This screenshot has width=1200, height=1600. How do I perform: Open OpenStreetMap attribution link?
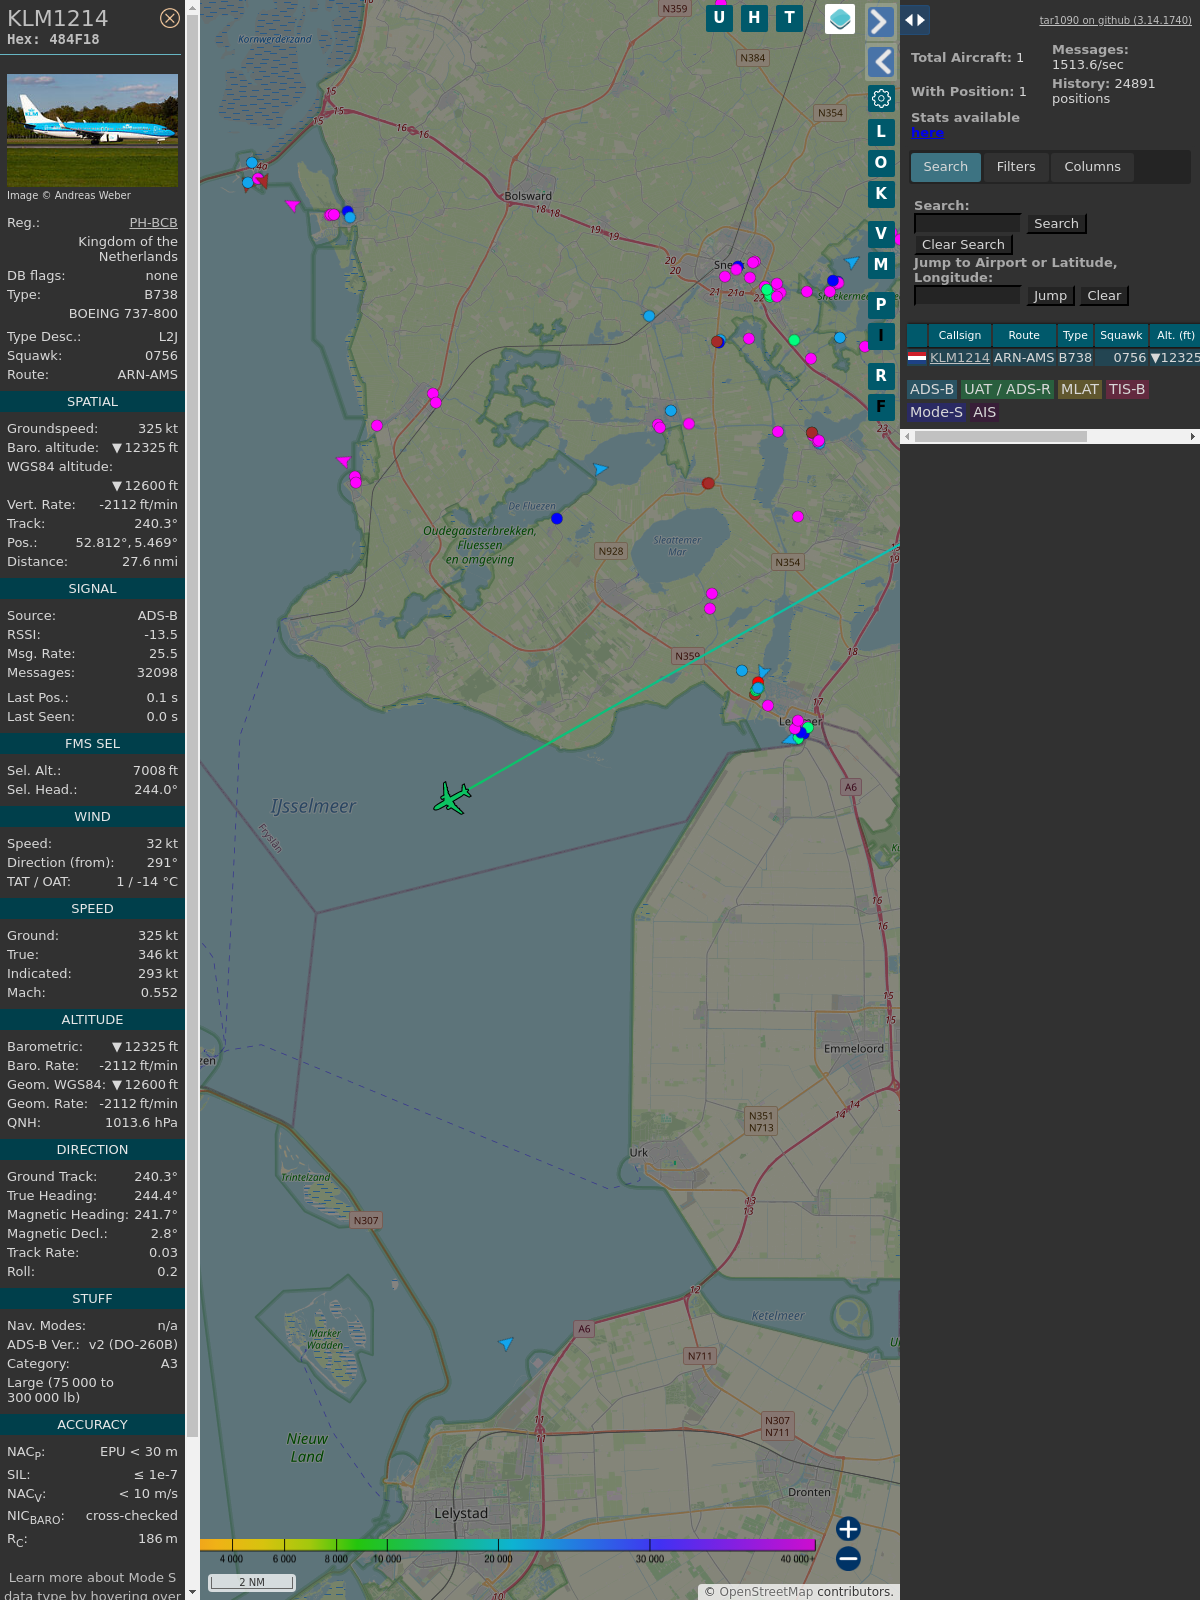click(766, 1592)
